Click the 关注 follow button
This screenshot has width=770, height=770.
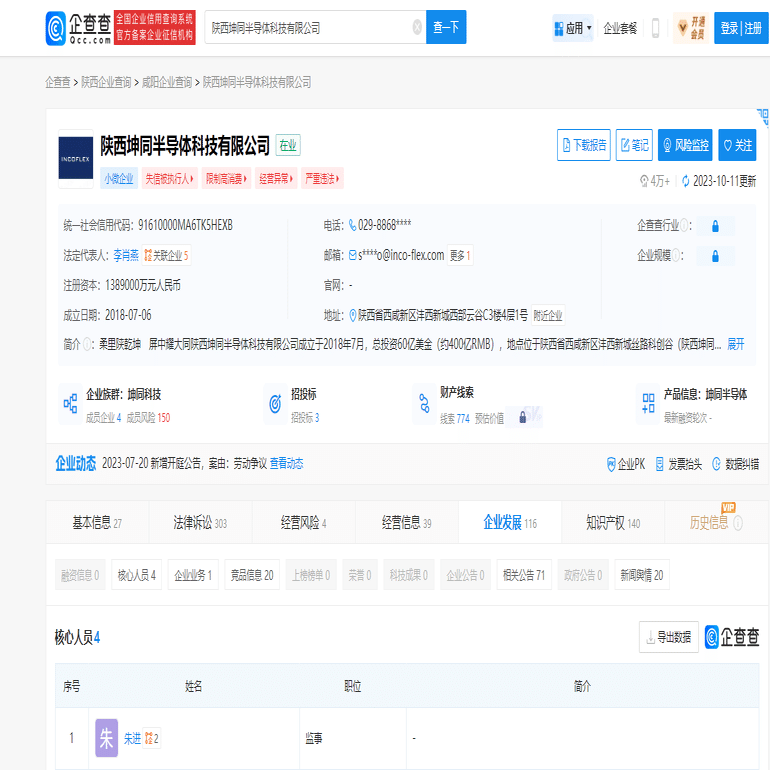tap(737, 145)
